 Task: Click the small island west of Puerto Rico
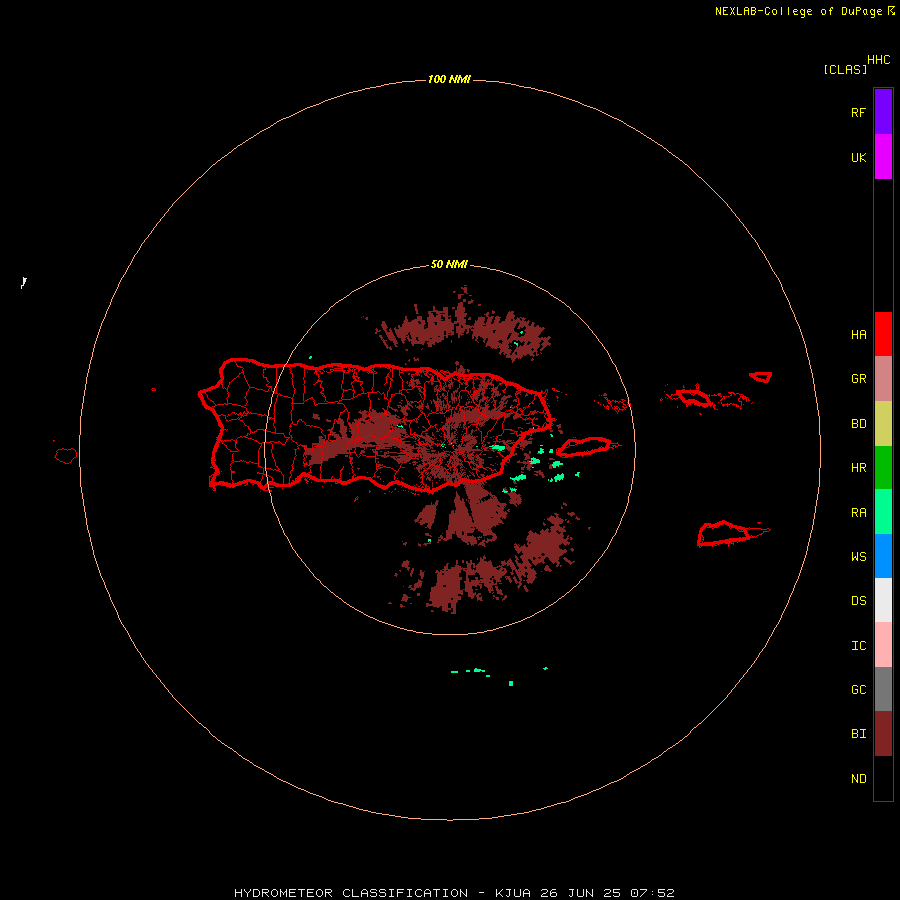[x=66, y=455]
